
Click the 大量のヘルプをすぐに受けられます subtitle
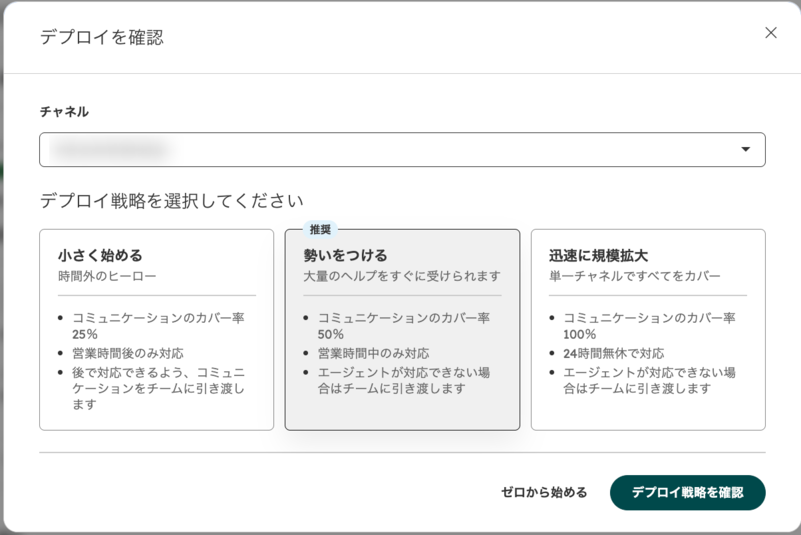[x=402, y=276]
